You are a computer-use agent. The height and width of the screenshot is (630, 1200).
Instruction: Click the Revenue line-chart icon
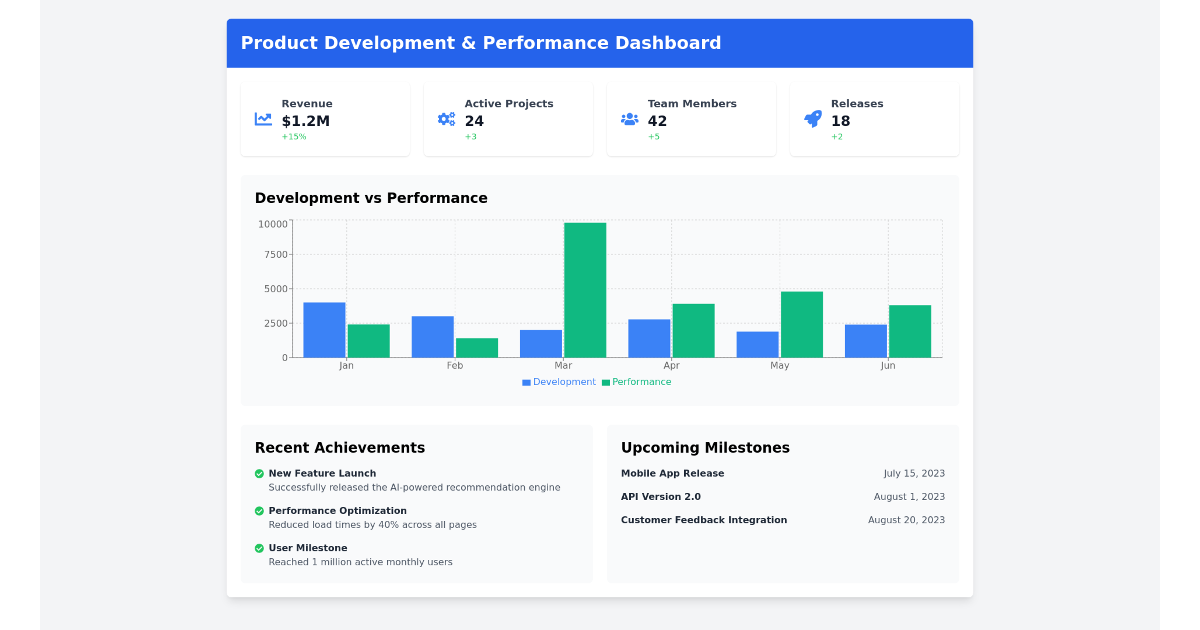[x=262, y=118]
